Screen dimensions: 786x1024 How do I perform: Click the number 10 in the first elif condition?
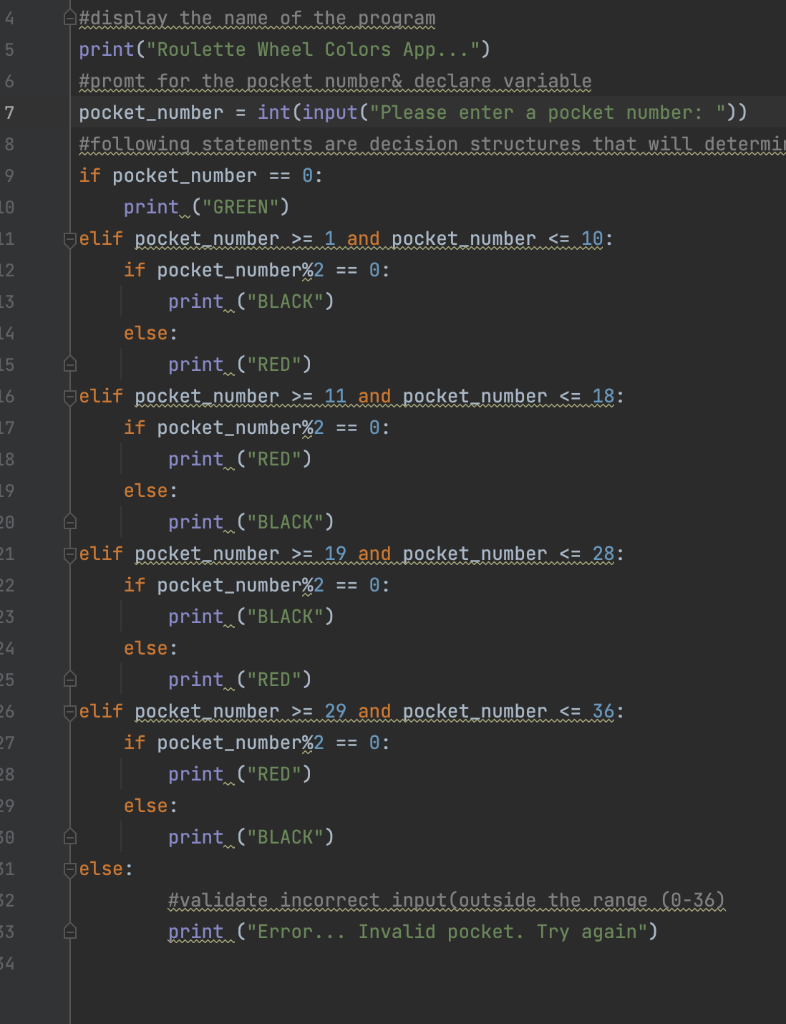(x=592, y=239)
